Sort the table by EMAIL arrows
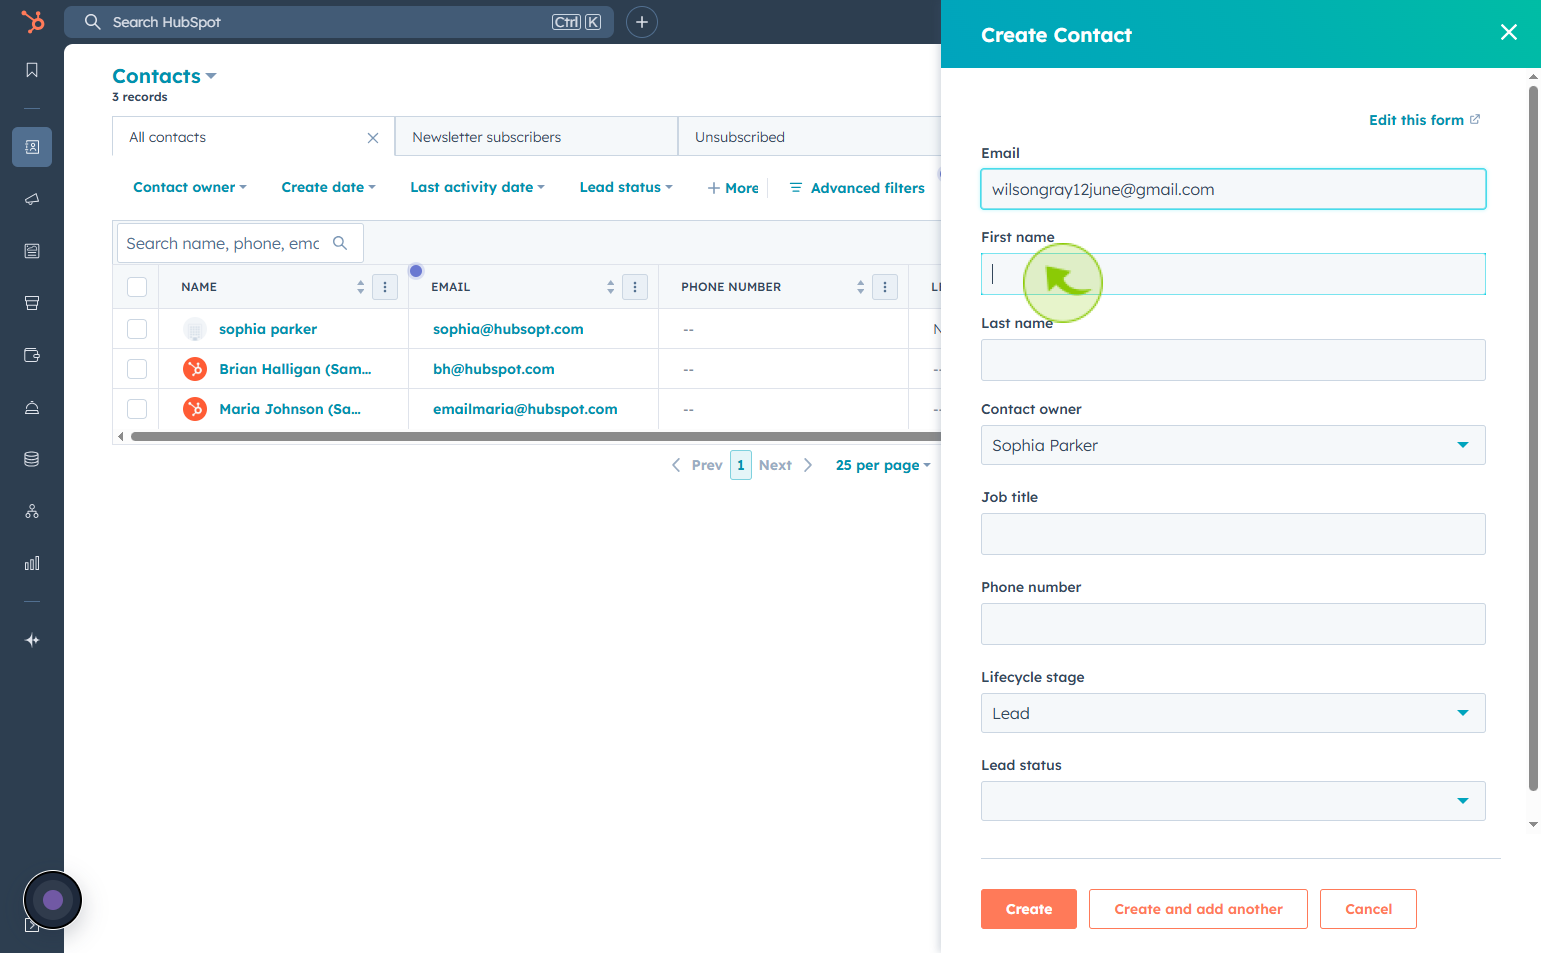 click(611, 287)
